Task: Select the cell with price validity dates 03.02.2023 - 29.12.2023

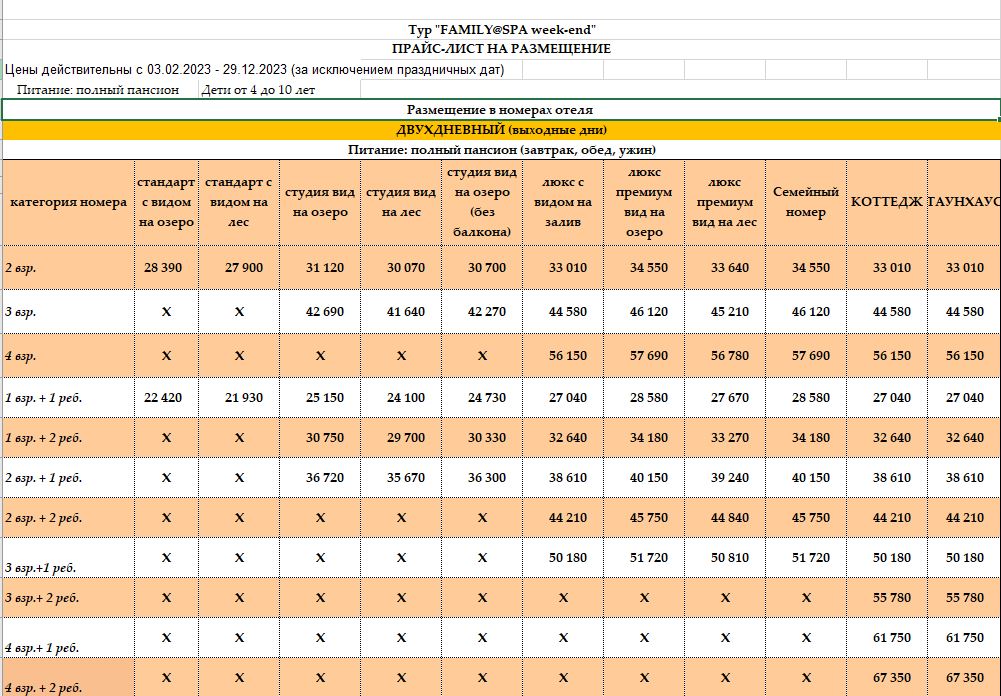Action: click(x=254, y=70)
